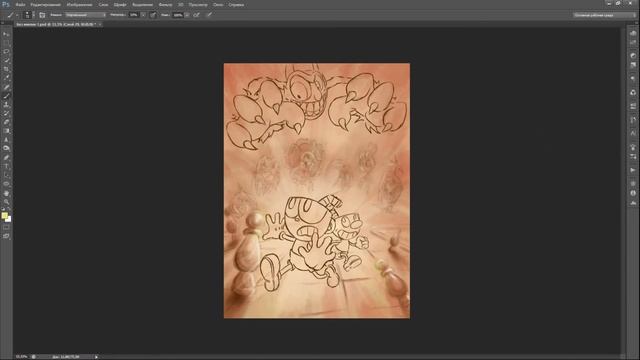Select the Gradient tool
The image size is (640, 360).
[6, 131]
